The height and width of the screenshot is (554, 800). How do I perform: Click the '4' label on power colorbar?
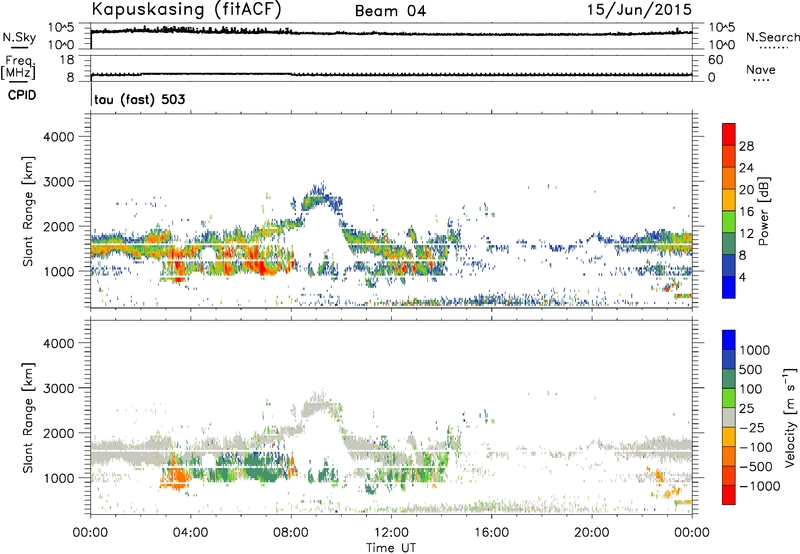(x=742, y=278)
